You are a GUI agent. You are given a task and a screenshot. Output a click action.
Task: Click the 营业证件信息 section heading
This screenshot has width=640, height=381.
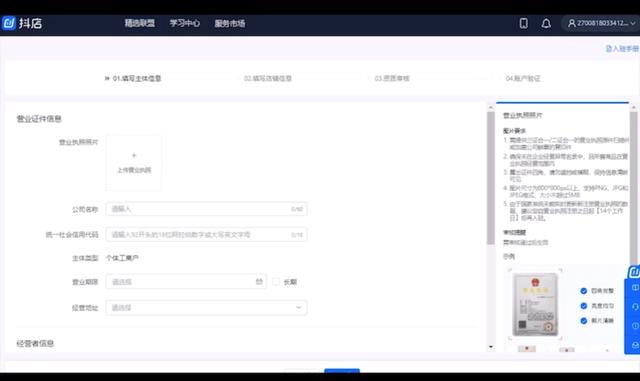coord(39,119)
